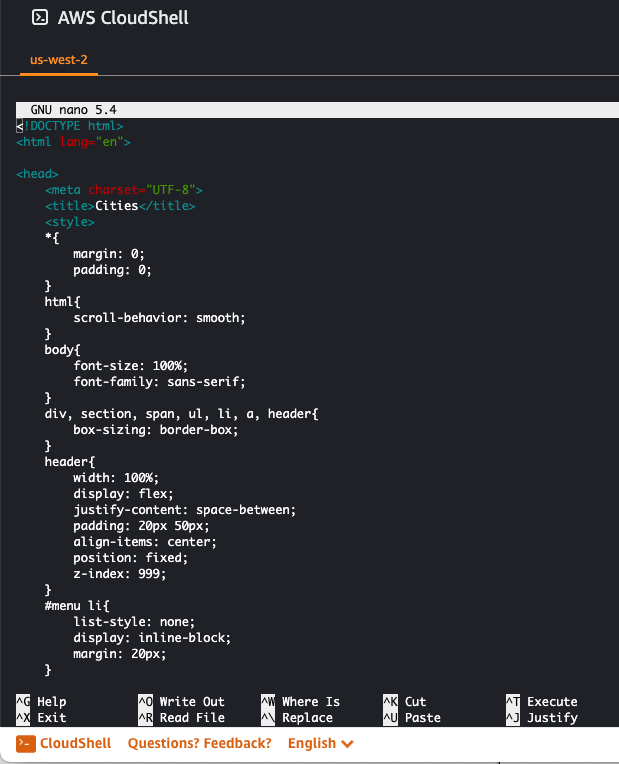Click the #menu li{ selector line
The image size is (619, 764).
point(77,606)
